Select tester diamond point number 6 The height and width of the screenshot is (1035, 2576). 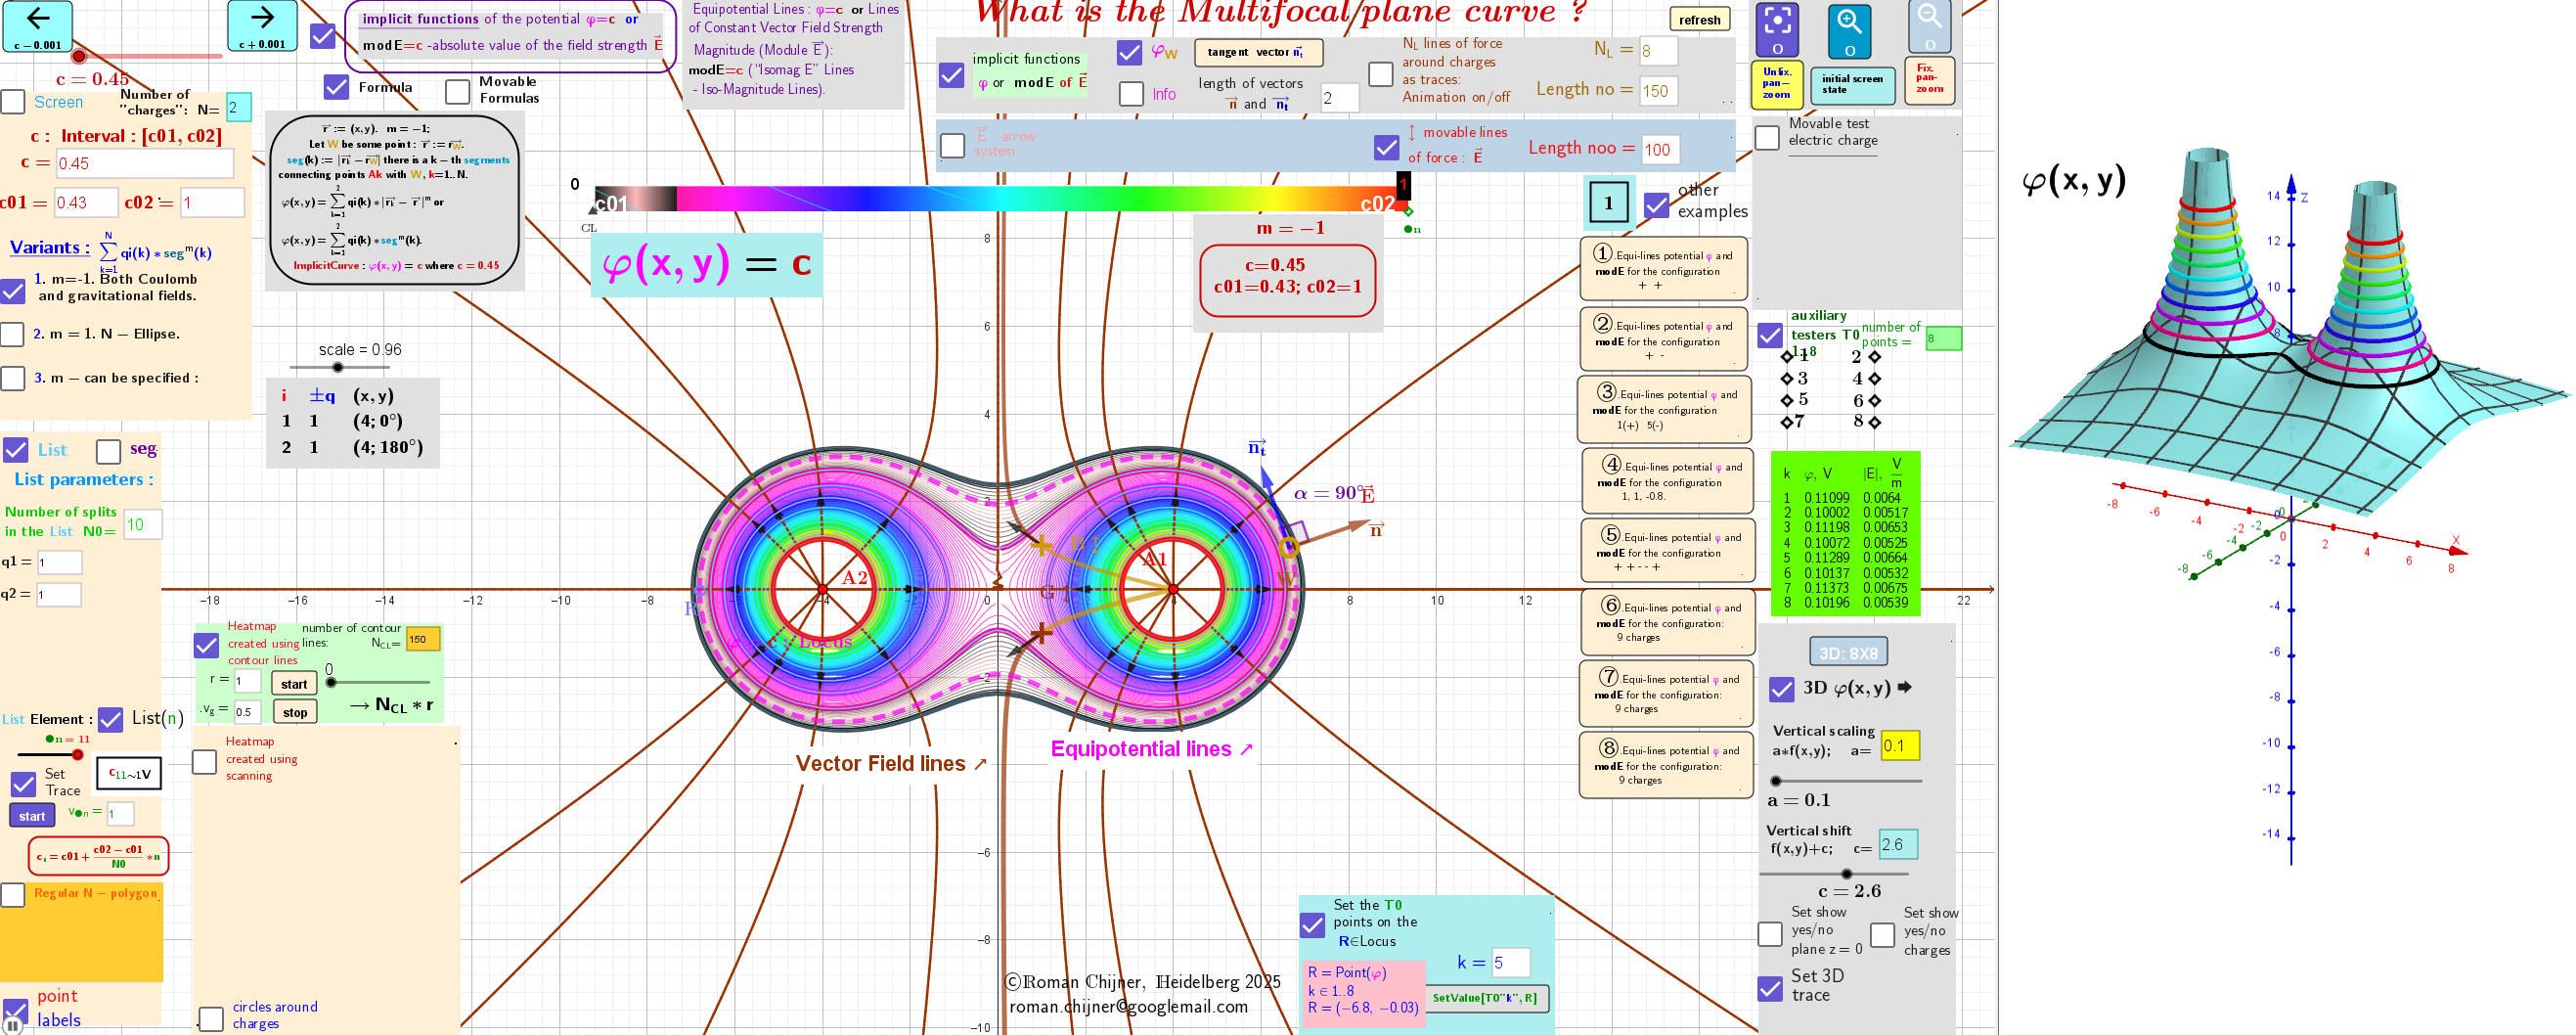[1874, 401]
